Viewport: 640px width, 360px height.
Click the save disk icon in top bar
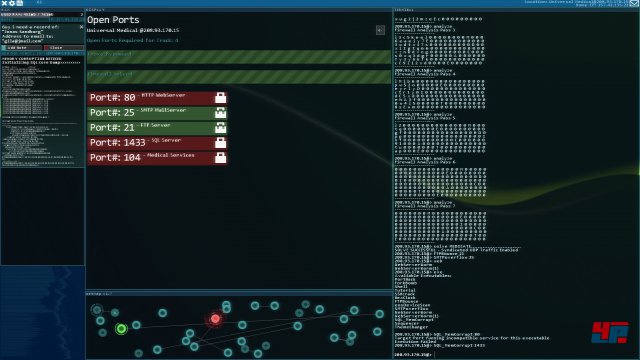click(19, 3)
